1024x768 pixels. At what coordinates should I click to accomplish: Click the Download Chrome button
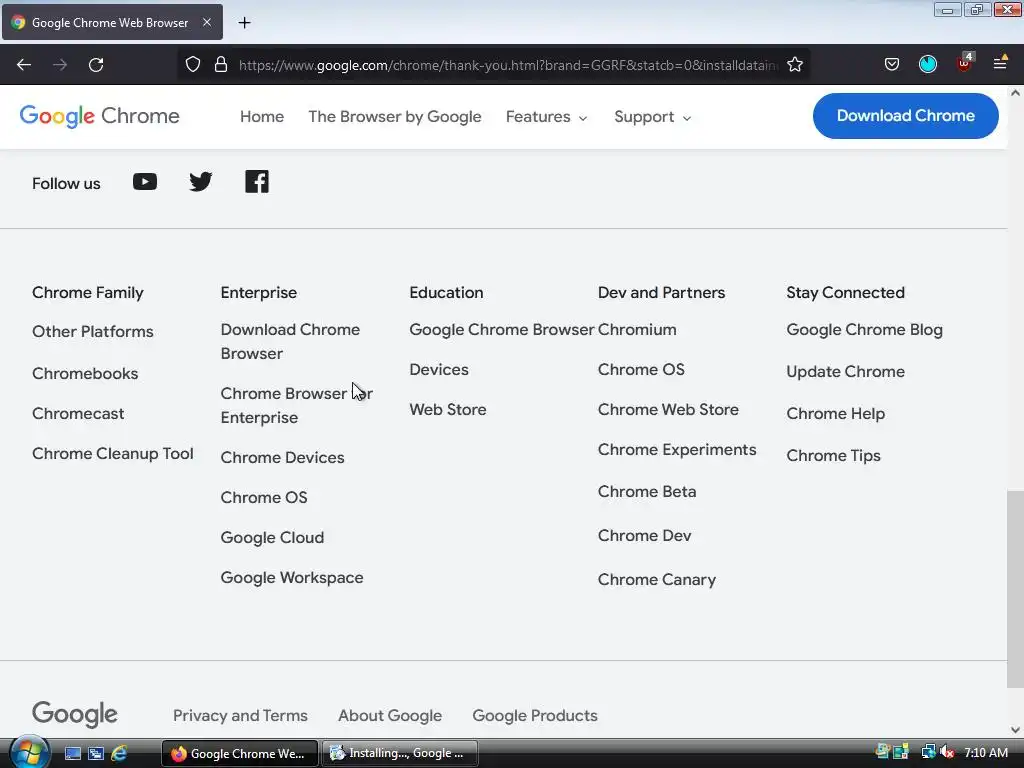905,116
